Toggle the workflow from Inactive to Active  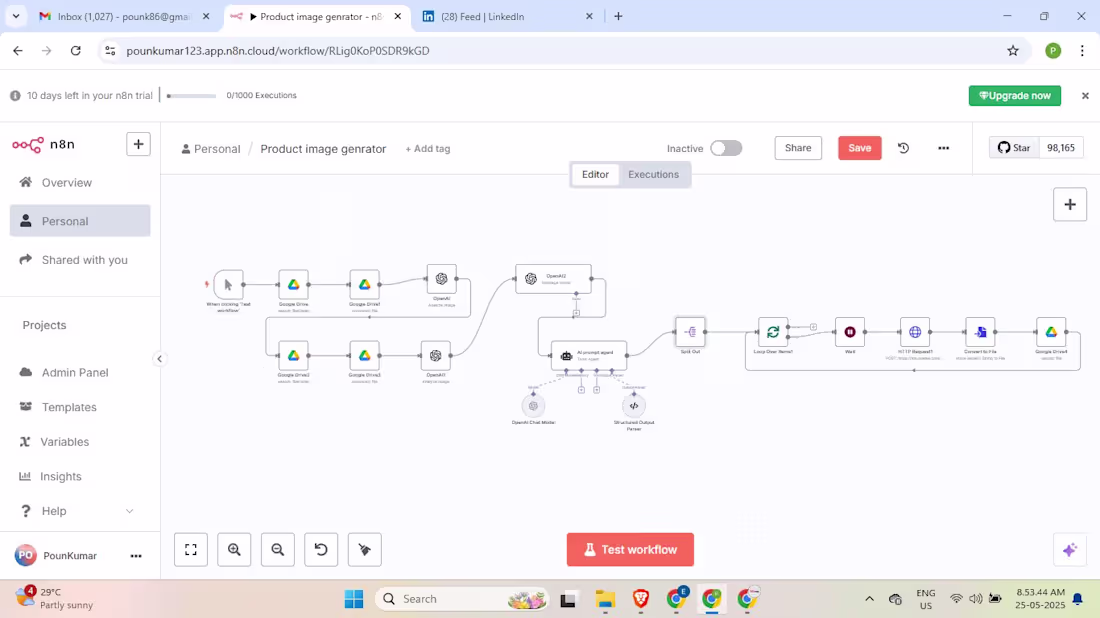(726, 147)
